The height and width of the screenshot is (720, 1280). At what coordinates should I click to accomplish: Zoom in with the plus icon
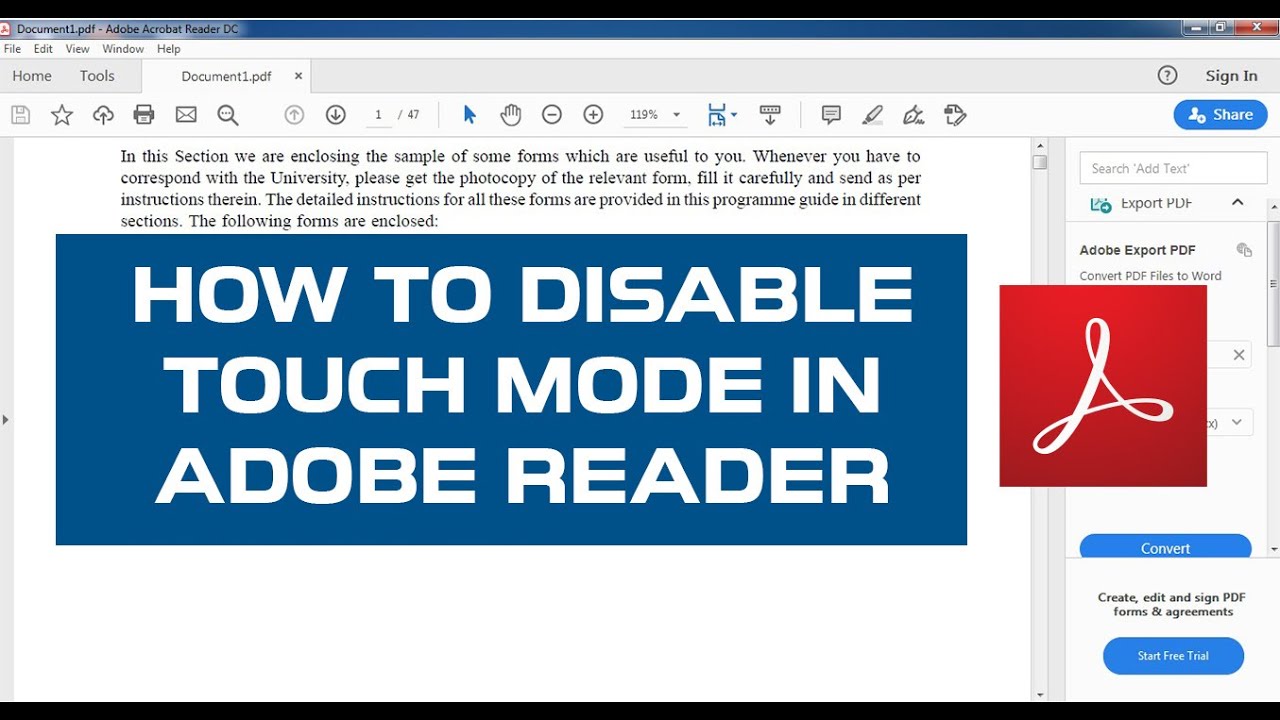pyautogui.click(x=594, y=115)
